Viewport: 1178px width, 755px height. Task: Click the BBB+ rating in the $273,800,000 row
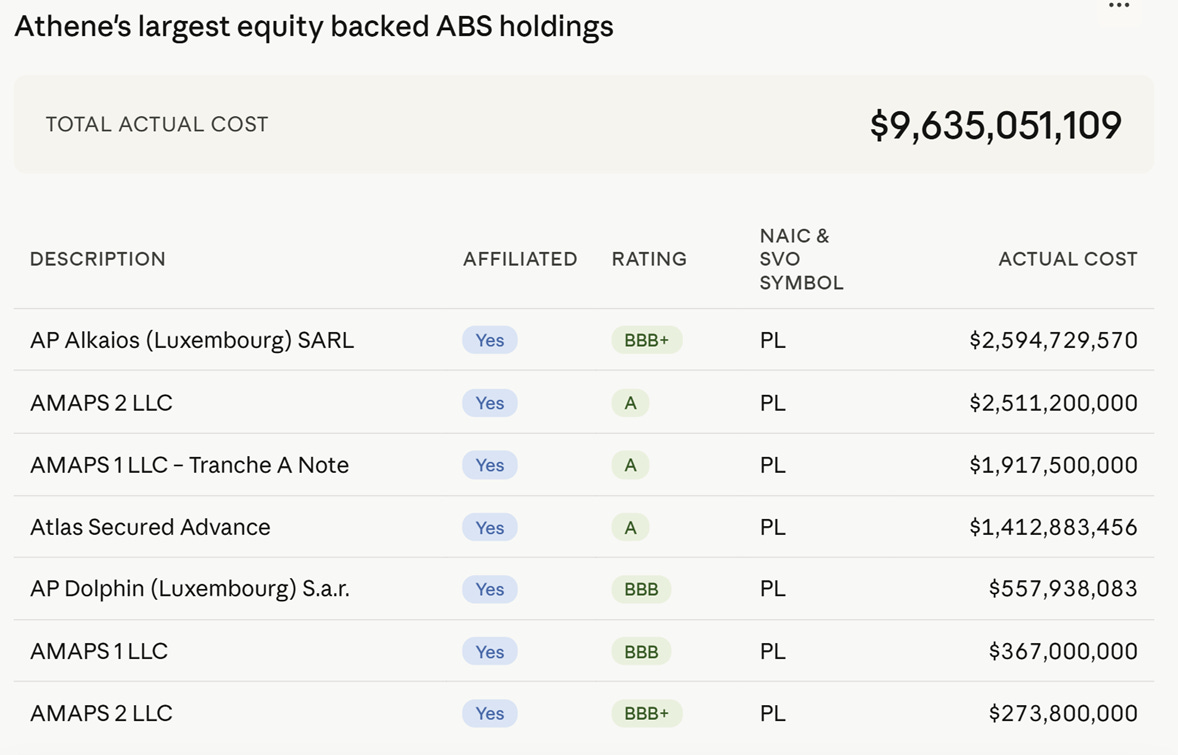(x=647, y=713)
